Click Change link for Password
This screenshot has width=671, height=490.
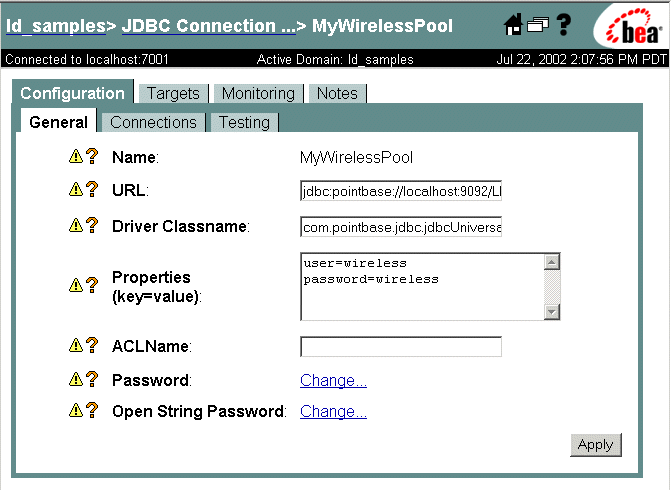coord(333,380)
